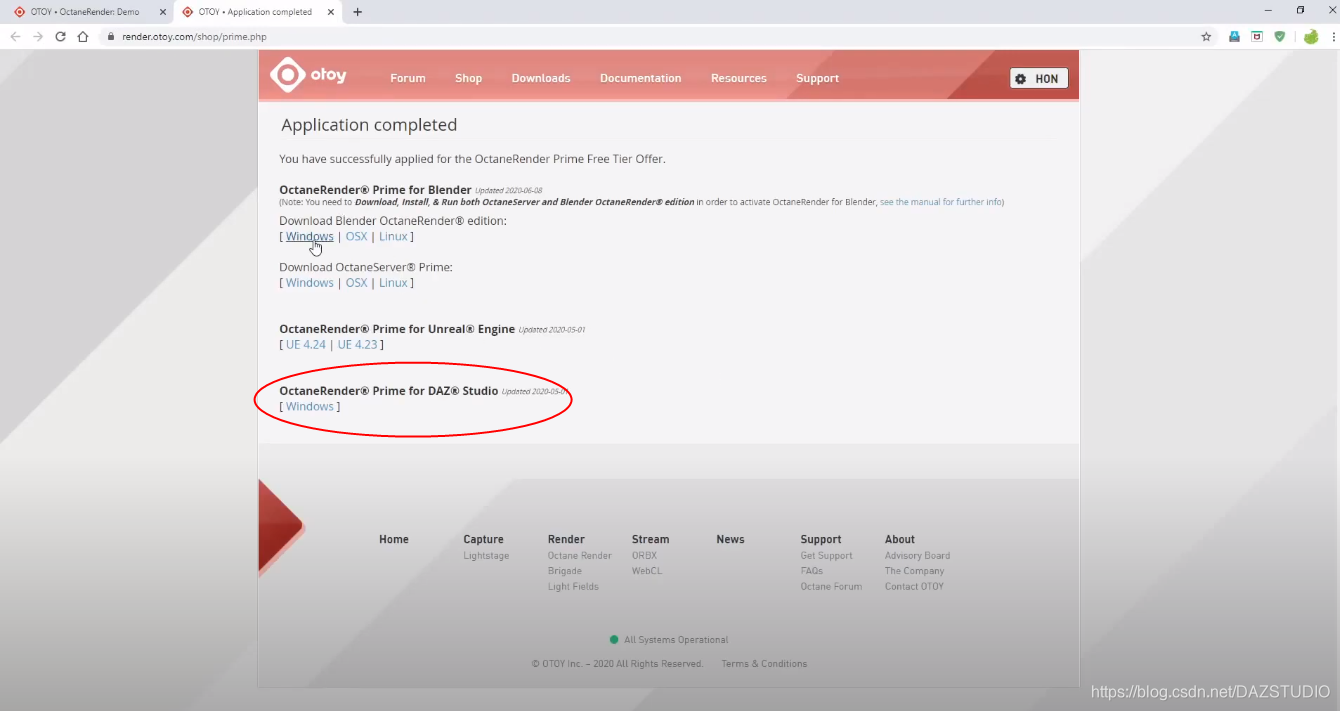Viewport: 1340px width, 711px height.
Task: Open the Shop menu item
Action: (x=468, y=78)
